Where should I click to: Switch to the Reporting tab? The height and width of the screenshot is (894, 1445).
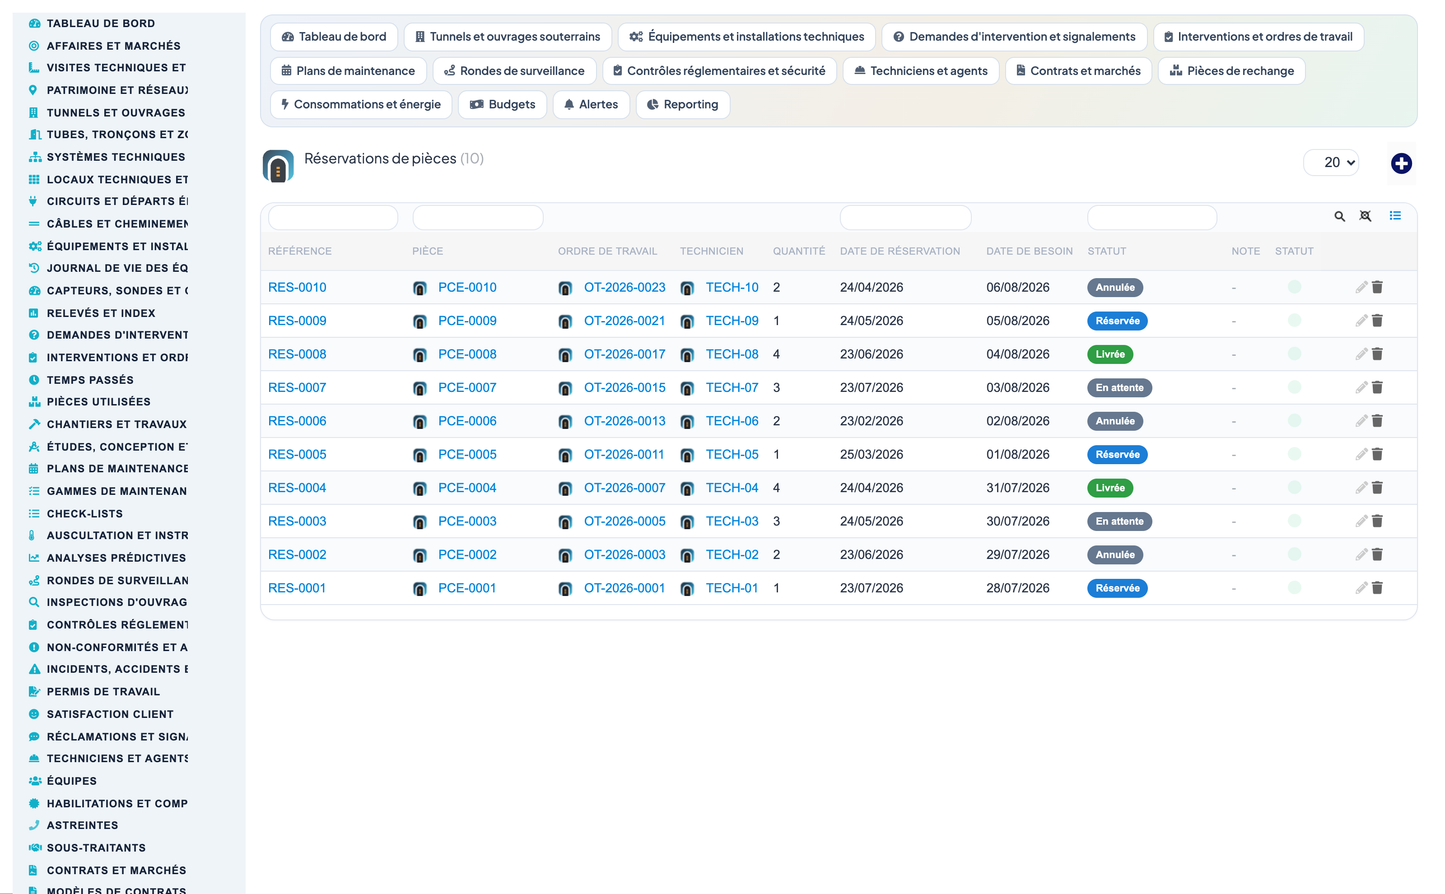point(682,104)
